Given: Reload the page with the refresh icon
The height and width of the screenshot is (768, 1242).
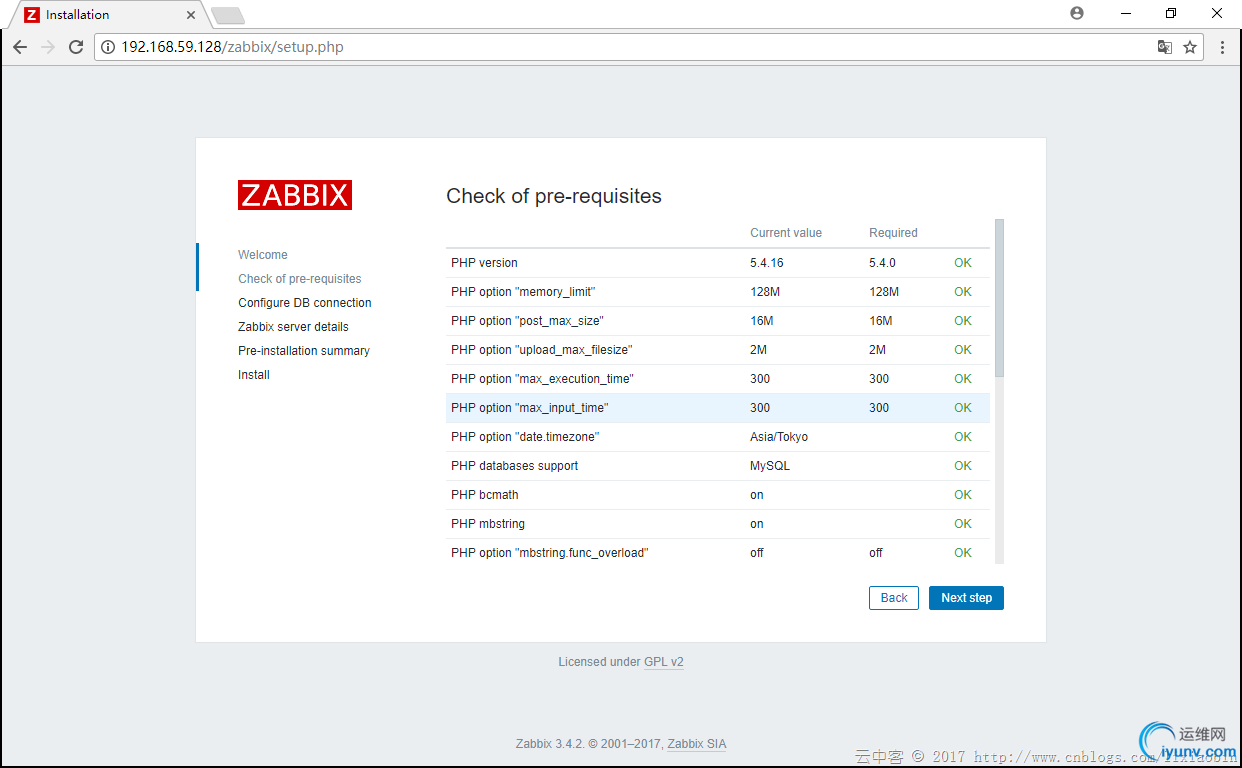Looking at the screenshot, I should click(76, 47).
